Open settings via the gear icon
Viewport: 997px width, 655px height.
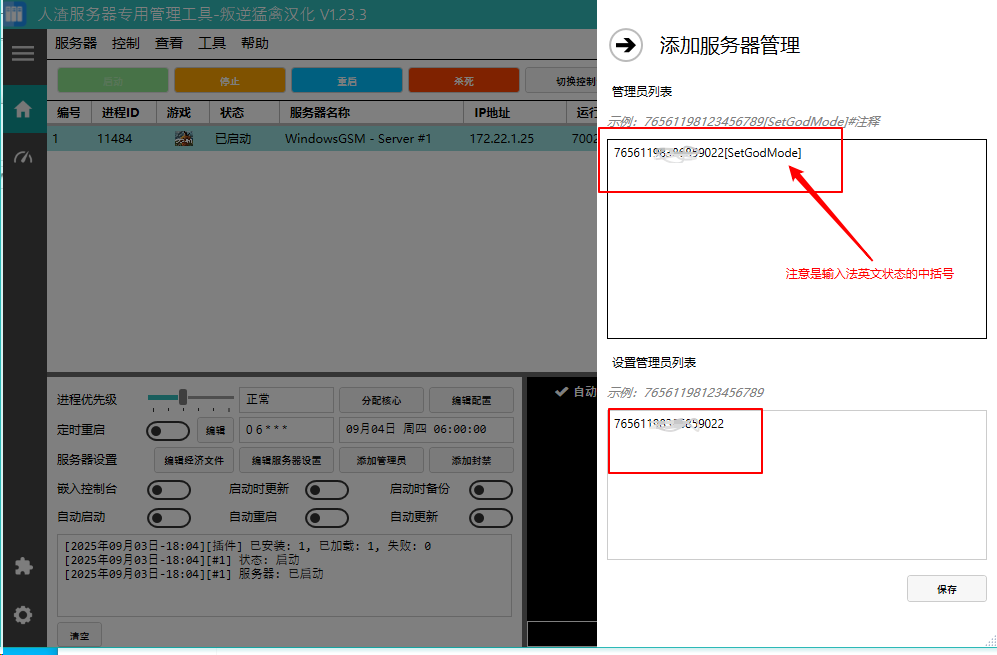point(22,615)
